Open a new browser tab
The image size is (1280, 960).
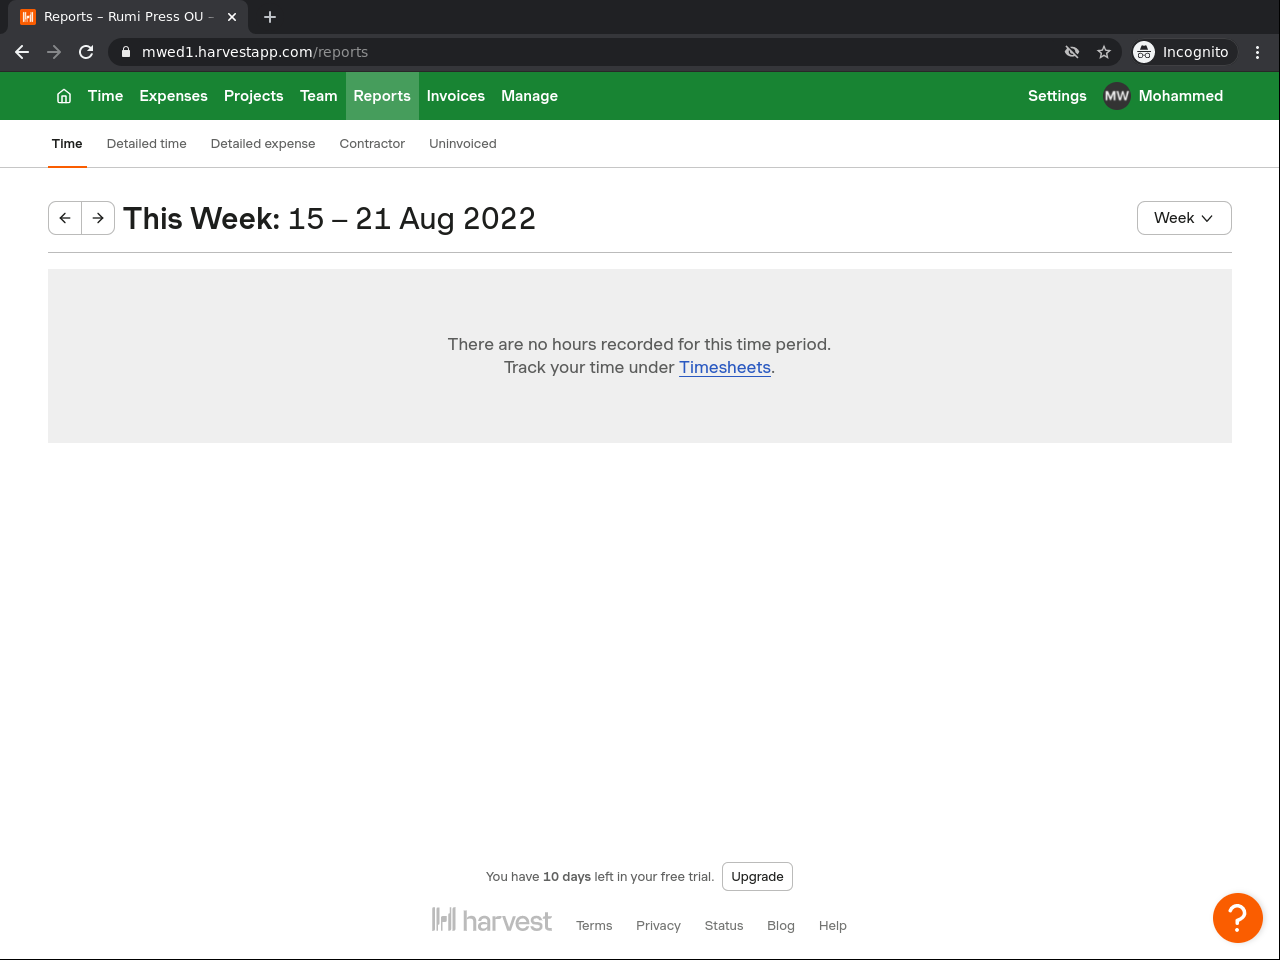(x=270, y=17)
